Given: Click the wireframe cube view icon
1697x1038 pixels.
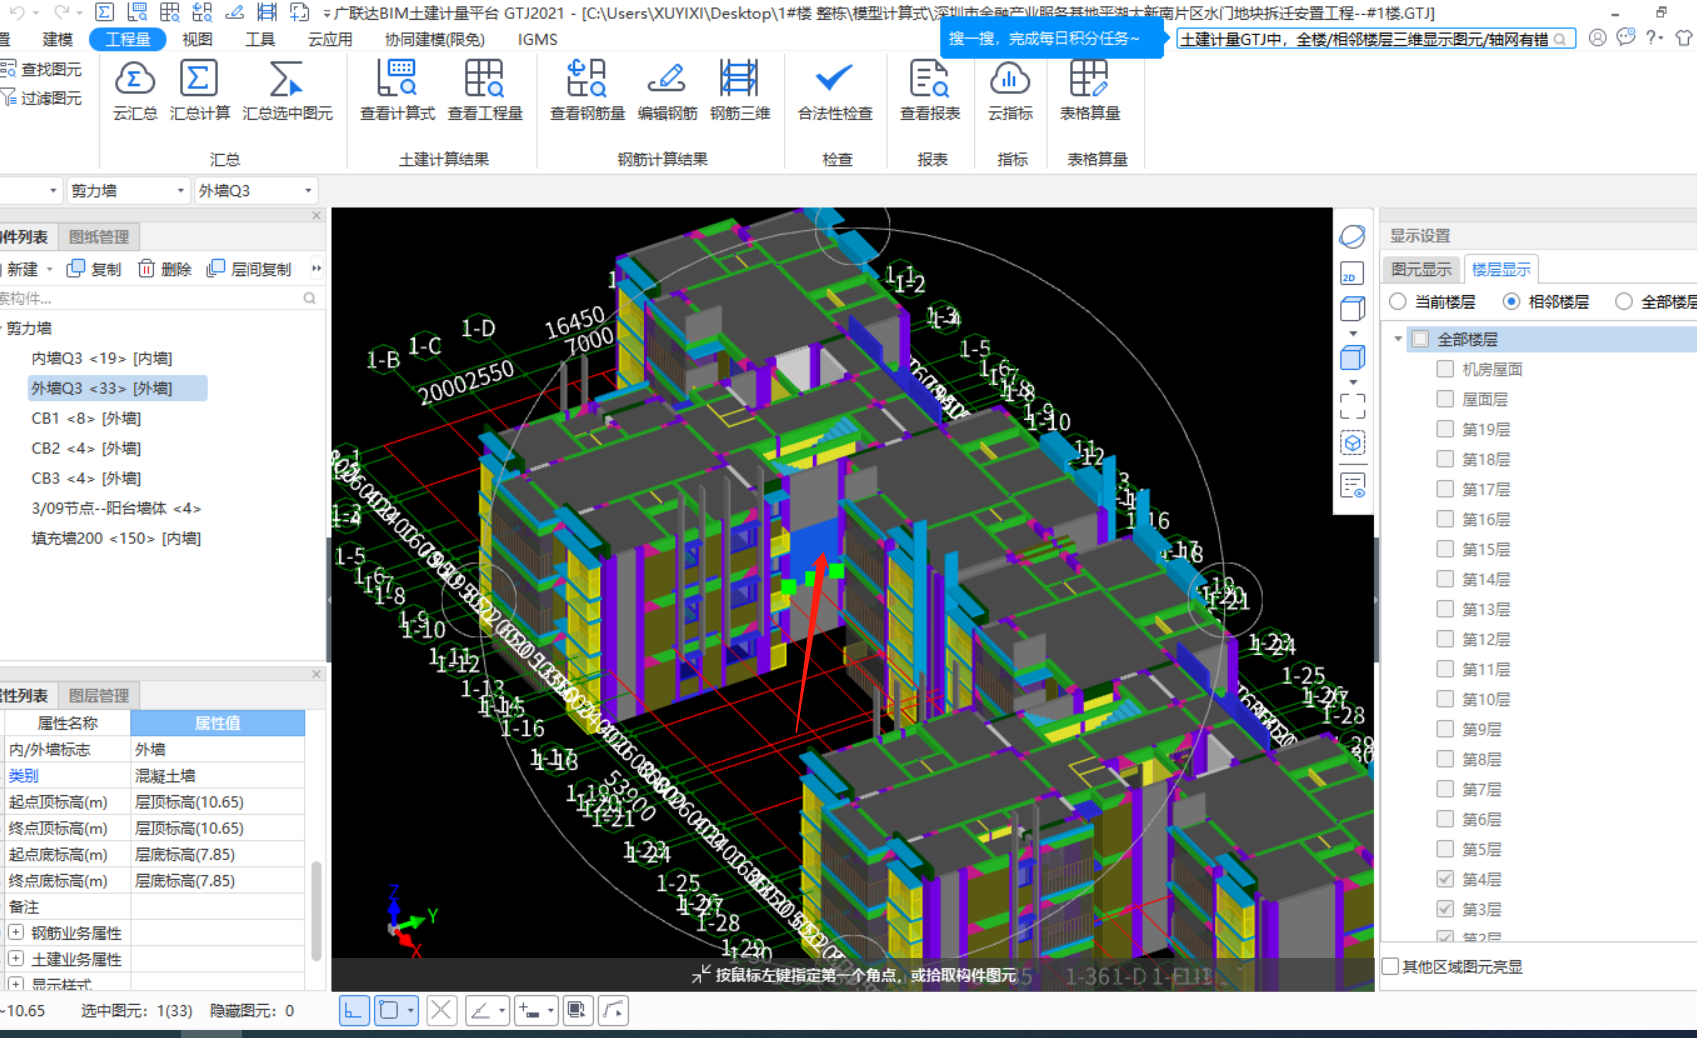Looking at the screenshot, I should pos(1352,309).
